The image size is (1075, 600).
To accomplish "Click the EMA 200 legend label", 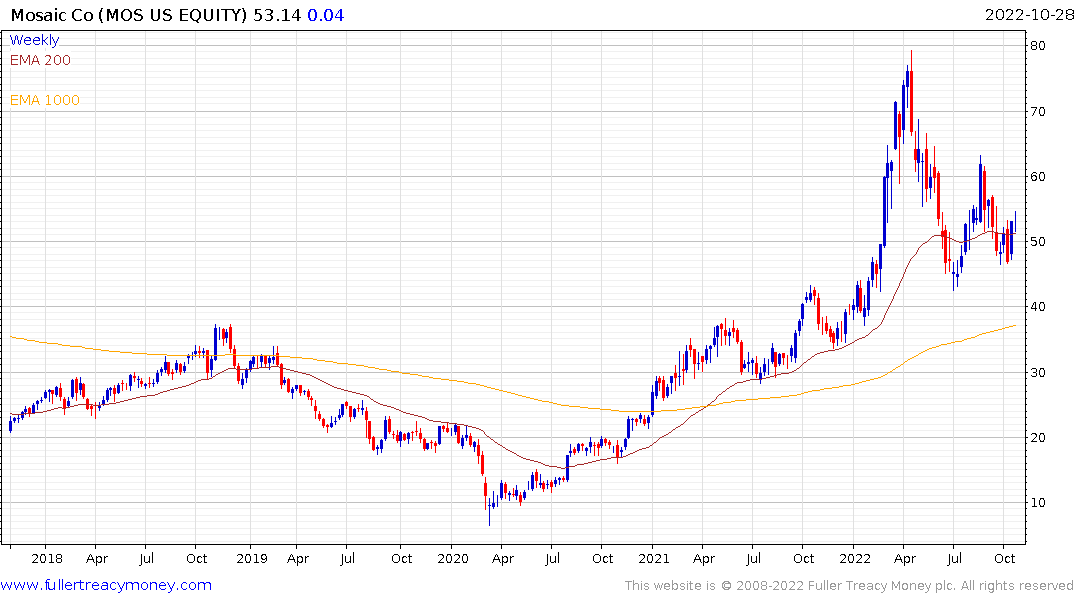I will pos(40,60).
